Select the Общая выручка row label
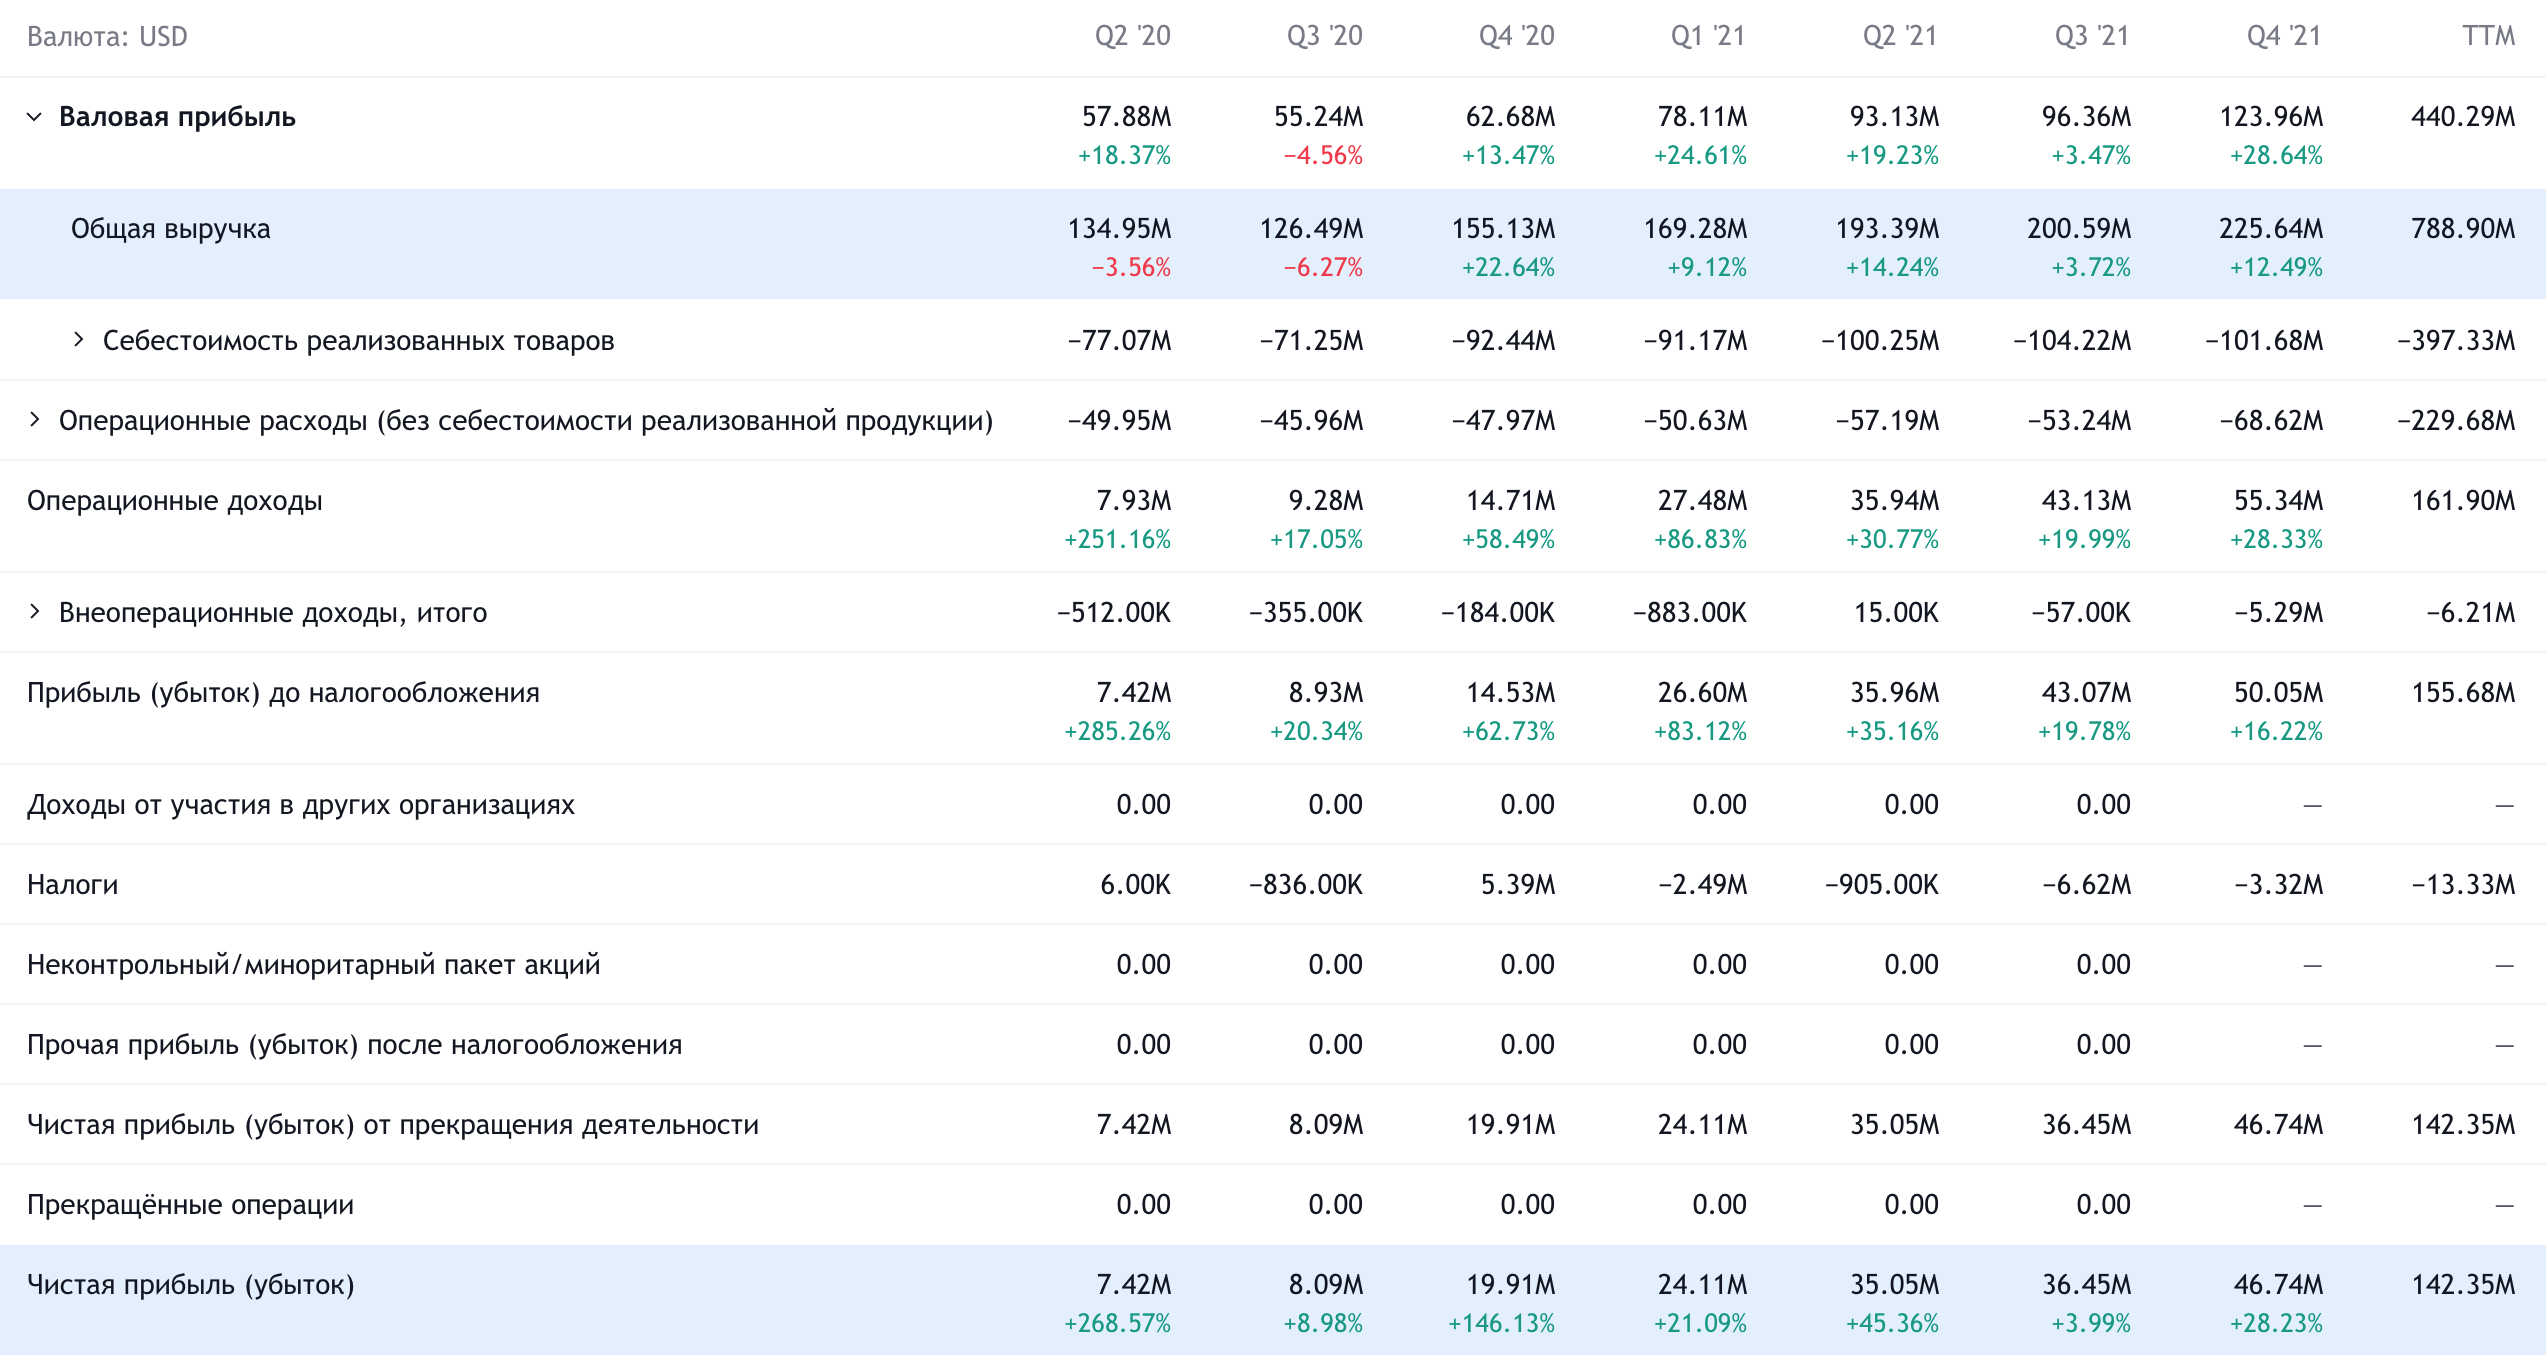Viewport: 2546px width, 1356px height. click(x=171, y=229)
